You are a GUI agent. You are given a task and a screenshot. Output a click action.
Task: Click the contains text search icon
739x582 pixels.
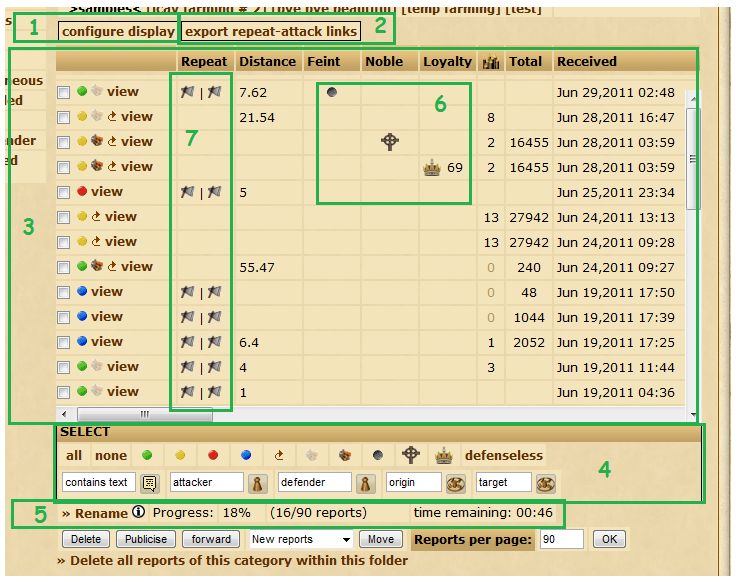[x=149, y=483]
